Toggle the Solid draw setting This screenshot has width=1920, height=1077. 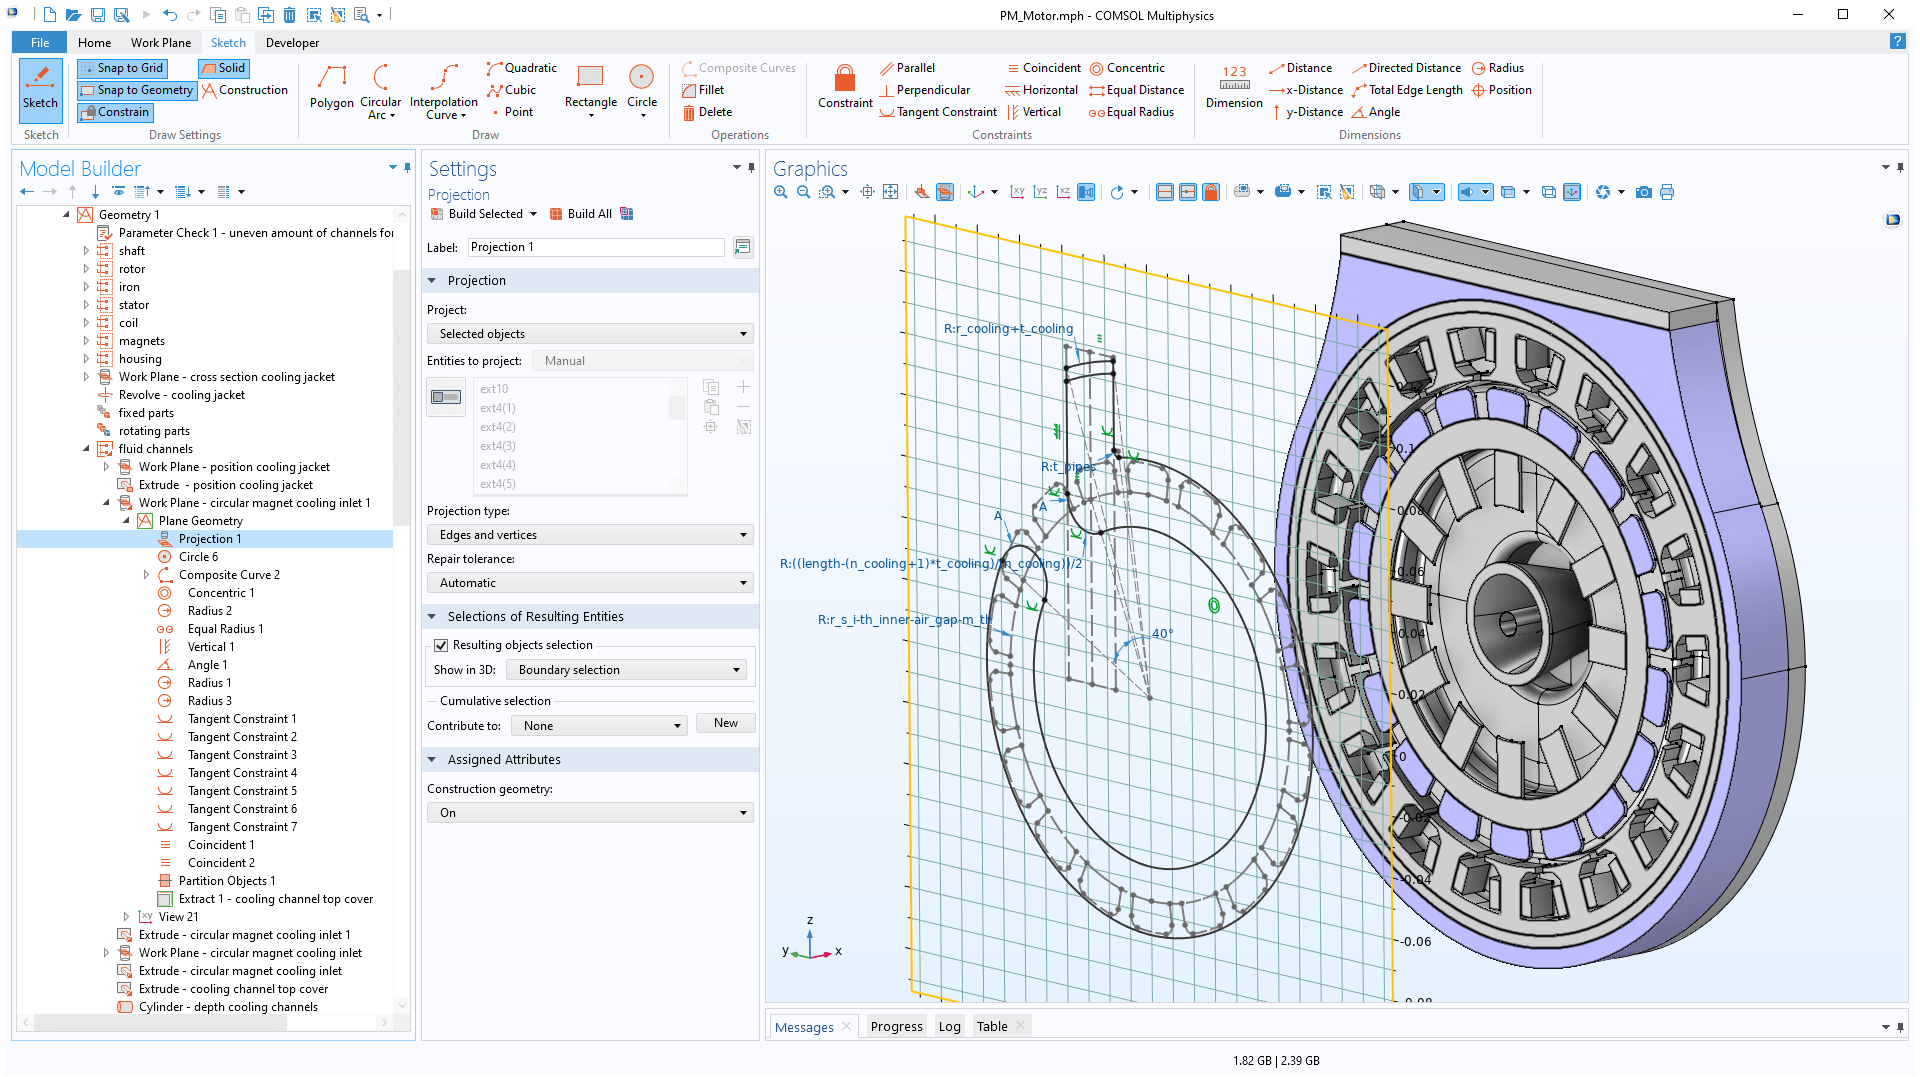click(x=223, y=67)
